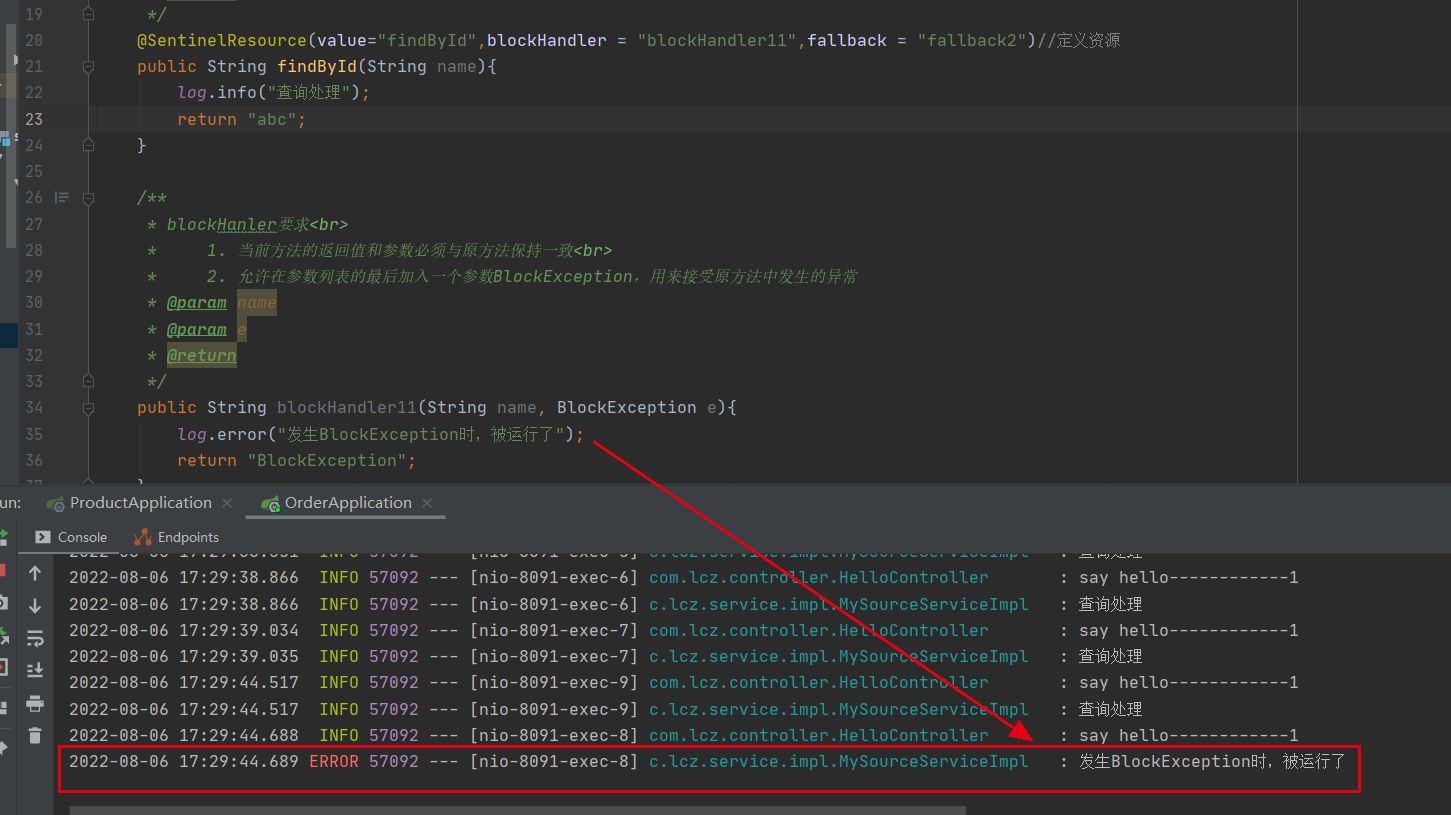Click the 17:29:39.034 log timestamp
1451x815 pixels.
tap(184, 630)
